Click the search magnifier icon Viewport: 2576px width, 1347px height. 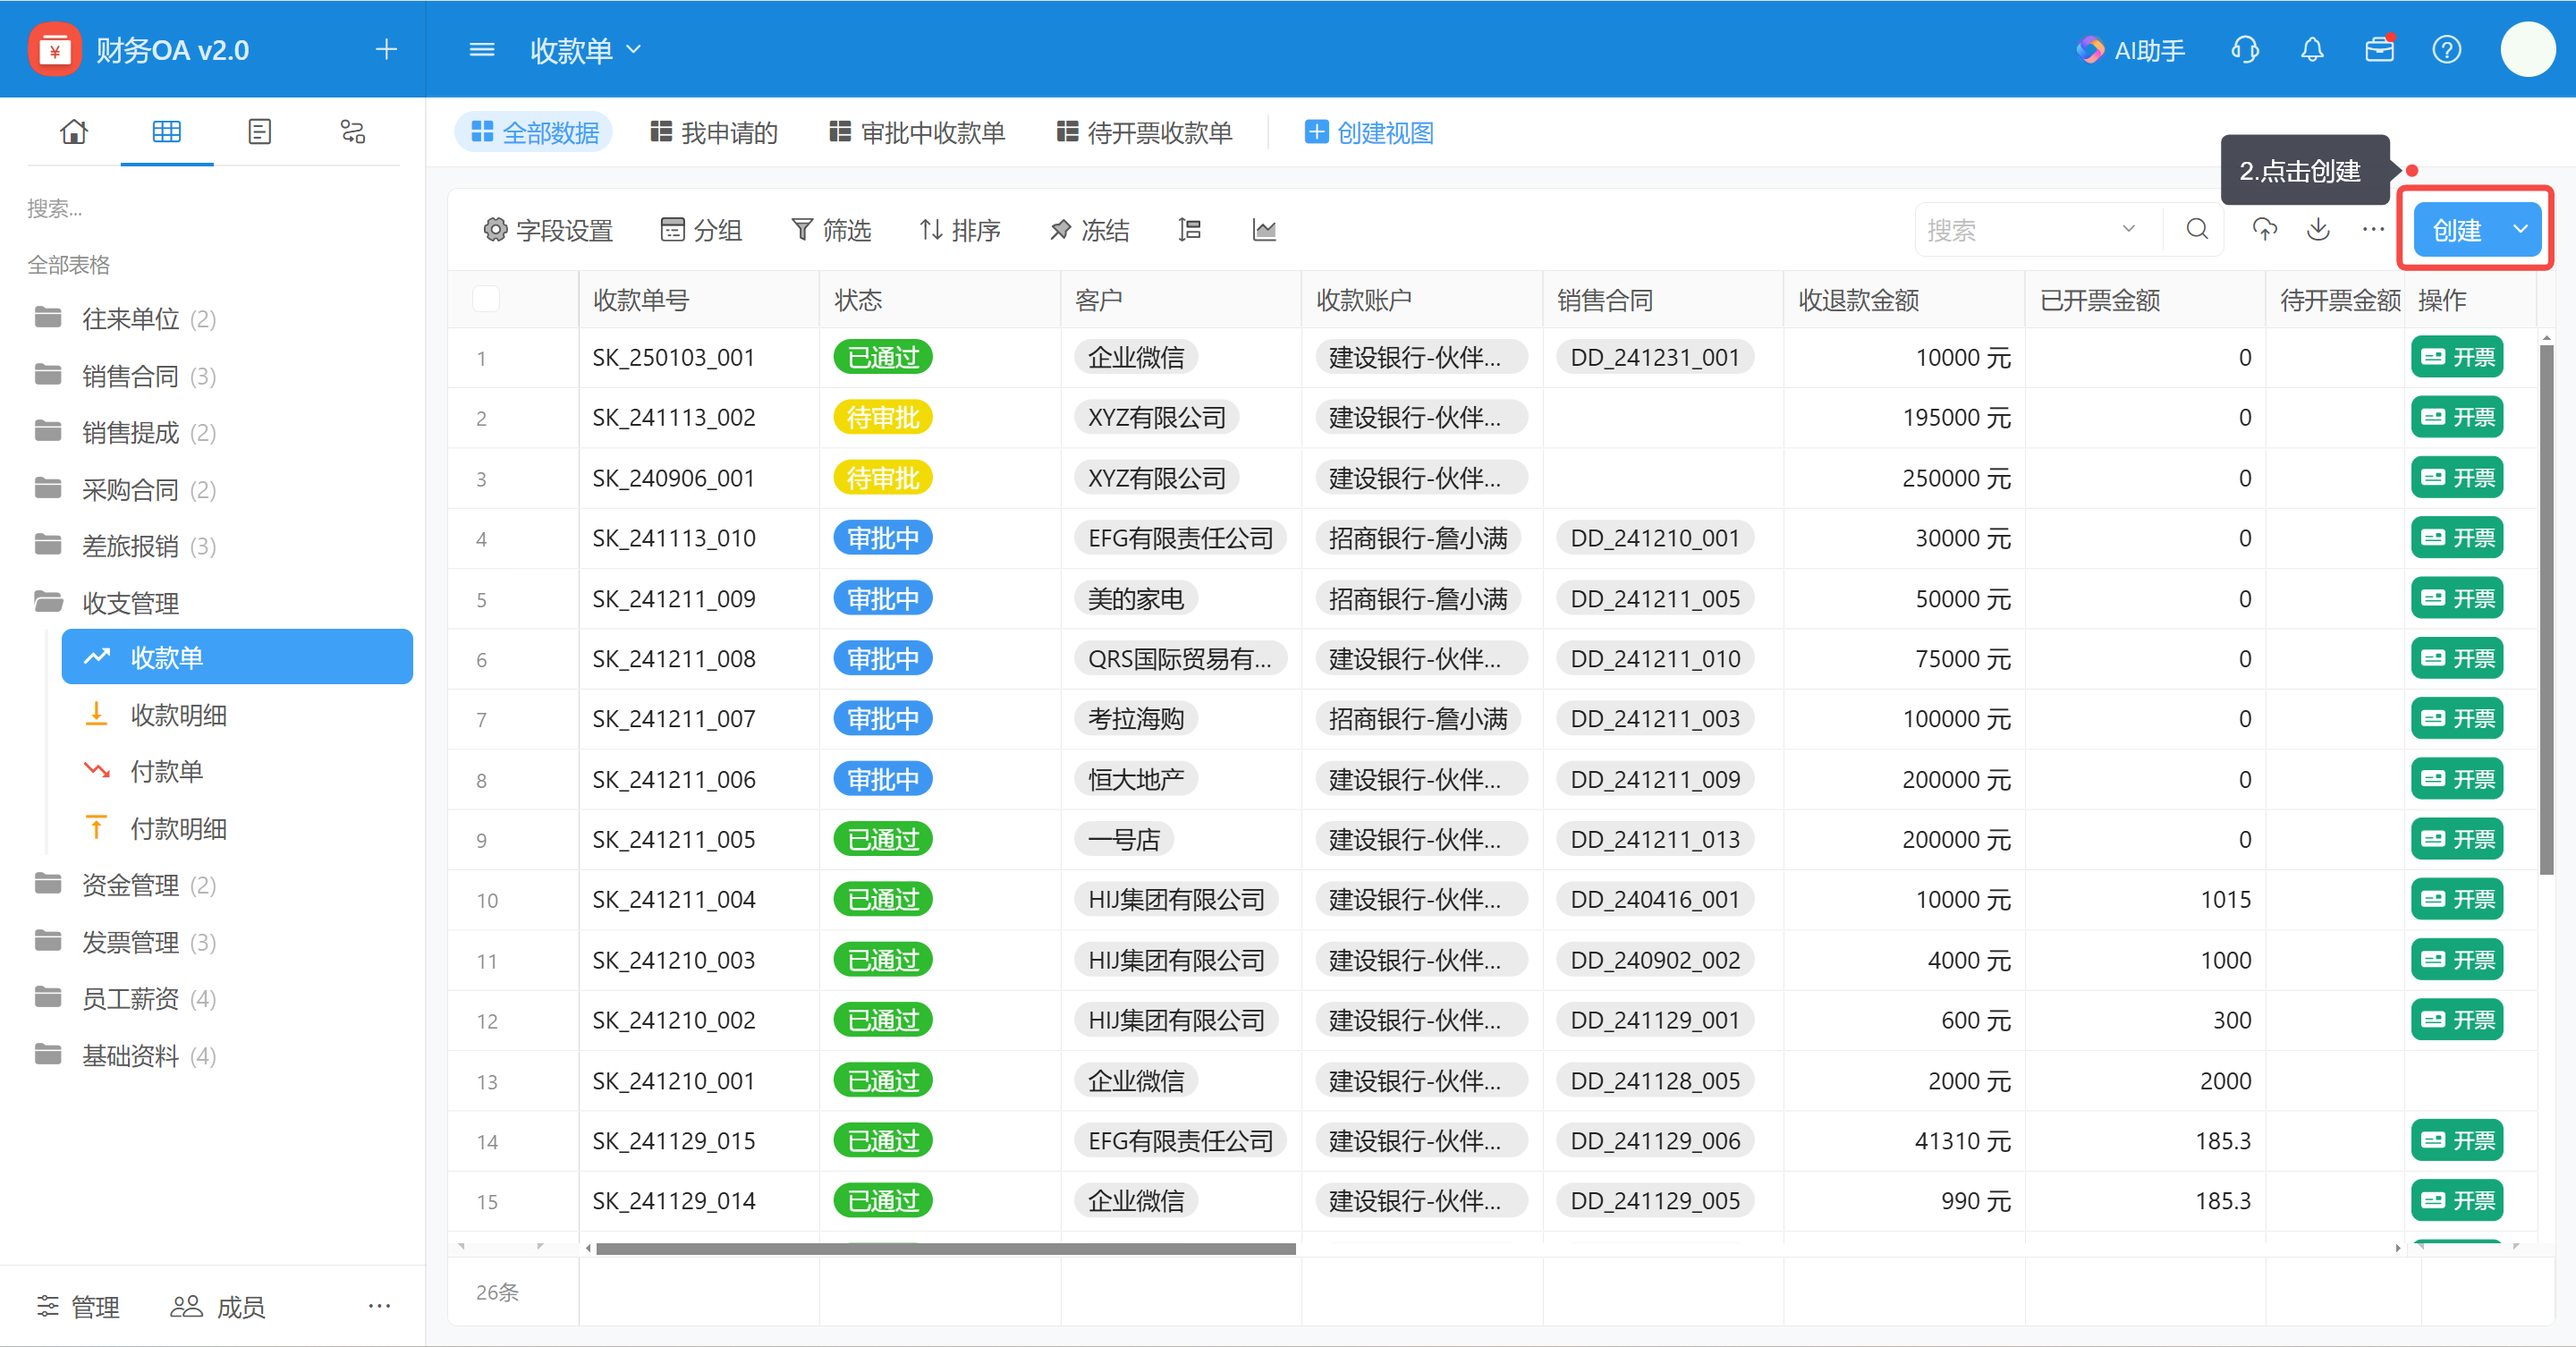coord(2197,230)
